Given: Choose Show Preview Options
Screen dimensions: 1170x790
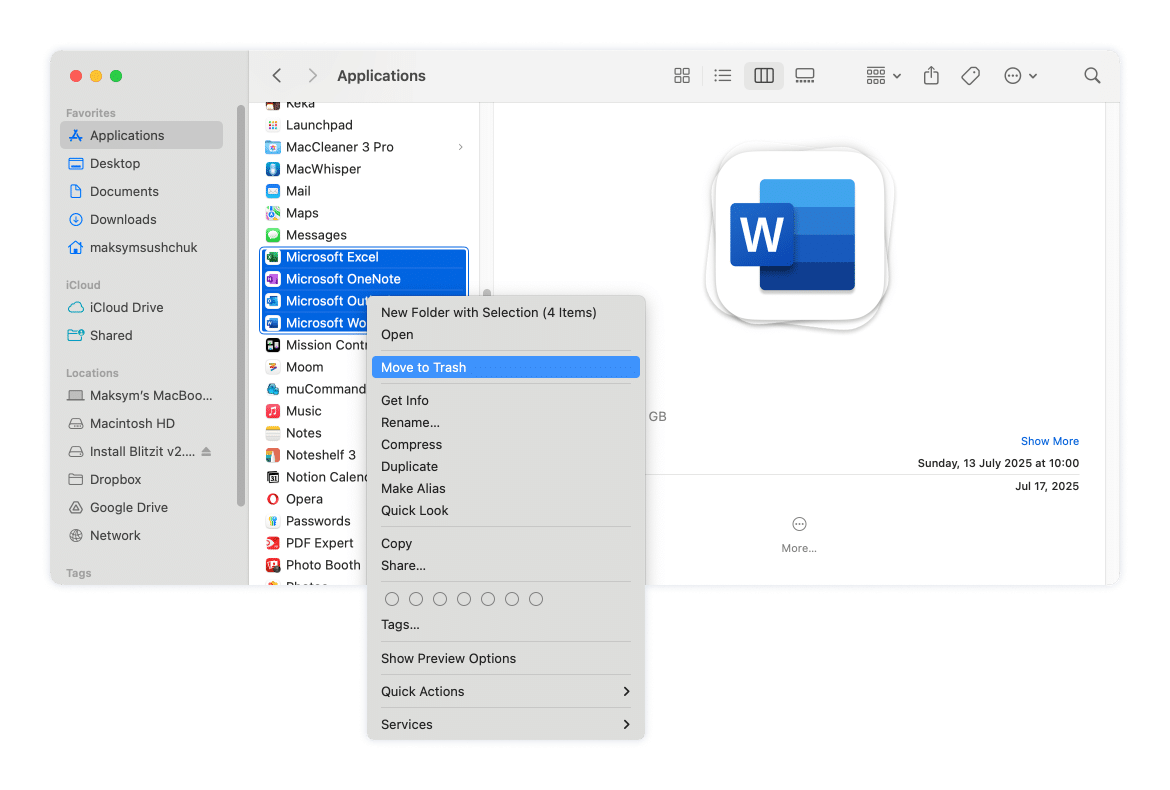Looking at the screenshot, I should click(506, 659).
